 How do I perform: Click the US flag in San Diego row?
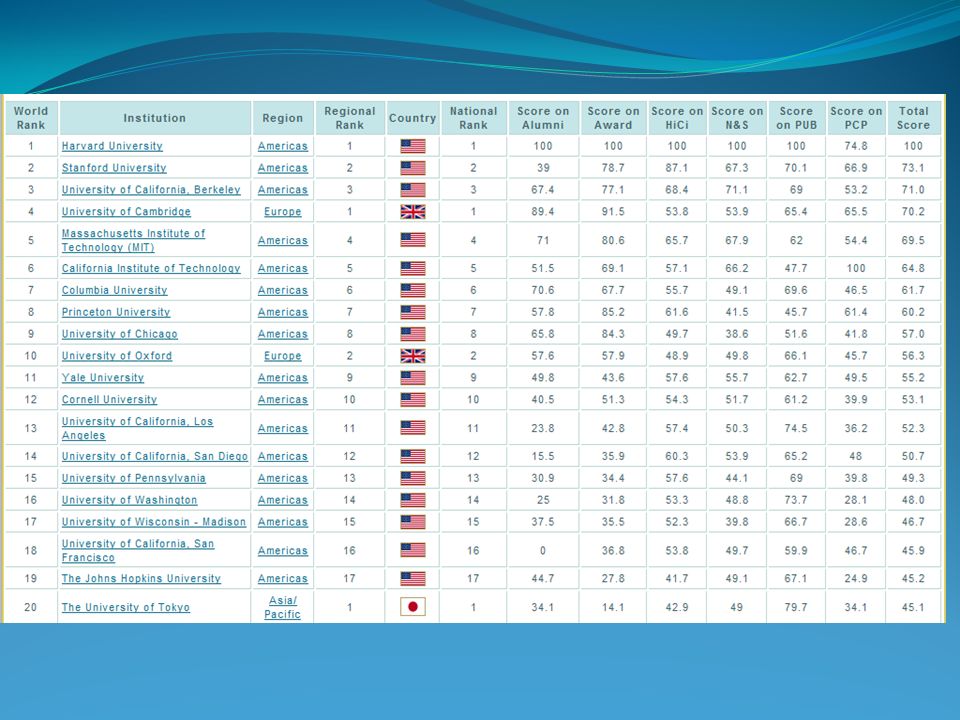click(x=413, y=457)
